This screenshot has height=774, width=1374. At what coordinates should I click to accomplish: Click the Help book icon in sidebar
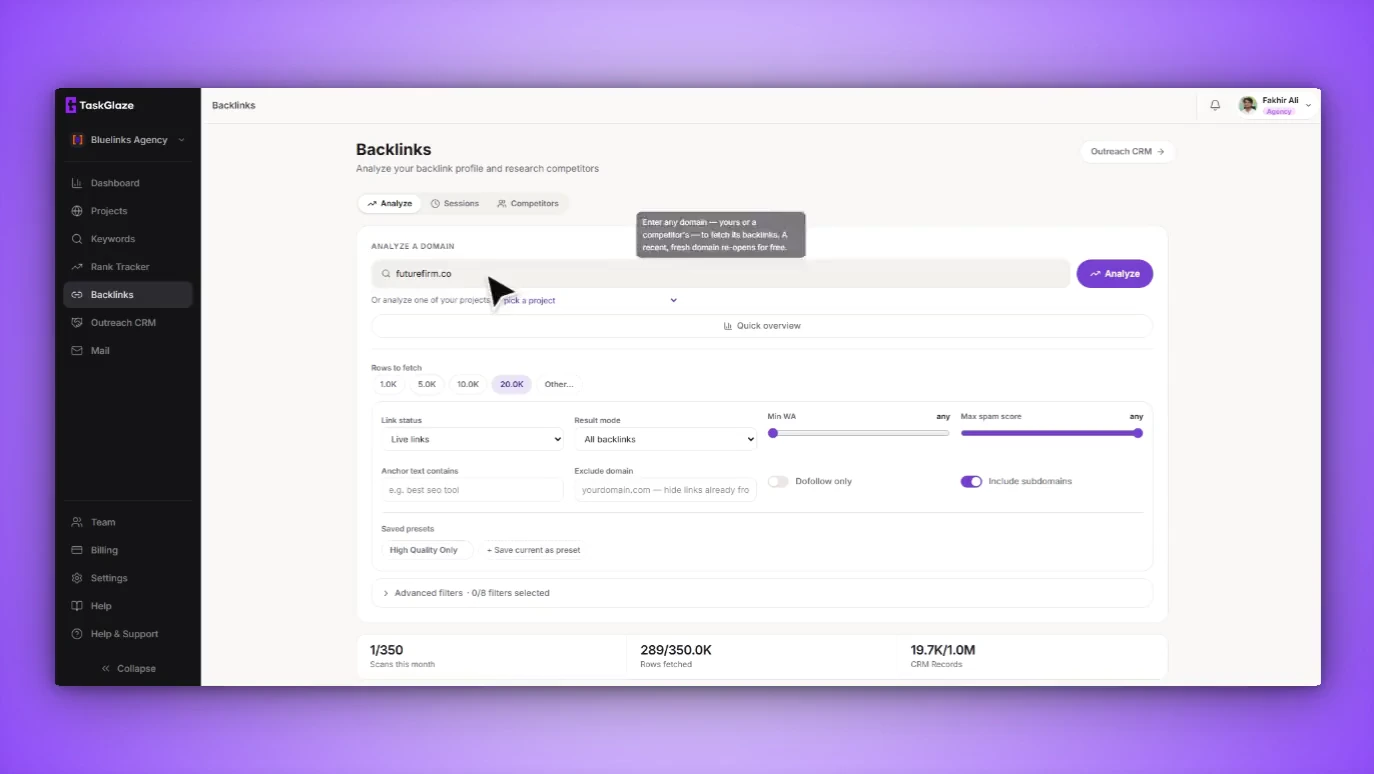[77, 606]
